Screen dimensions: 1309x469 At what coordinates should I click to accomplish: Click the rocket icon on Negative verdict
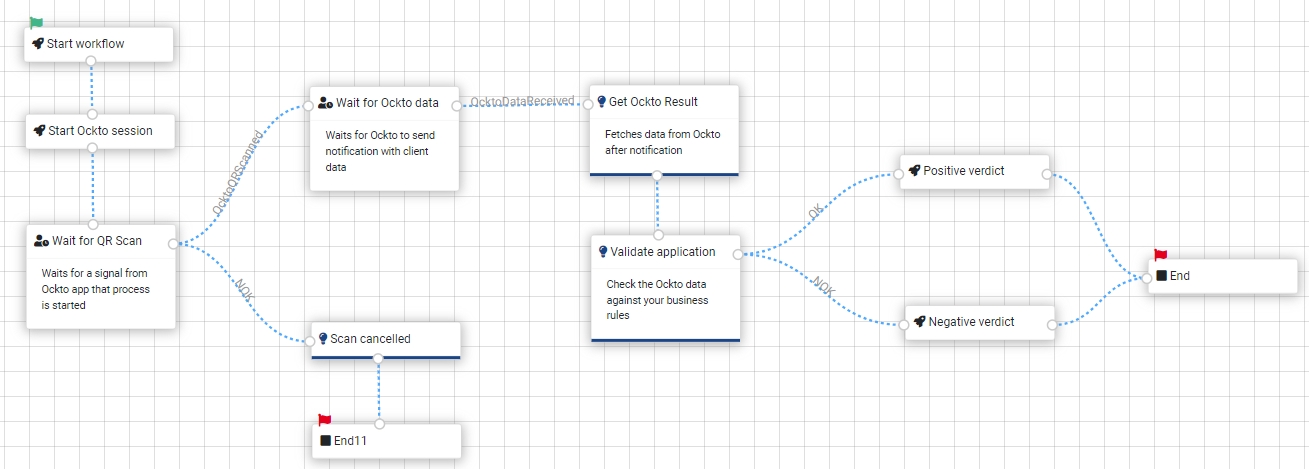coord(919,322)
